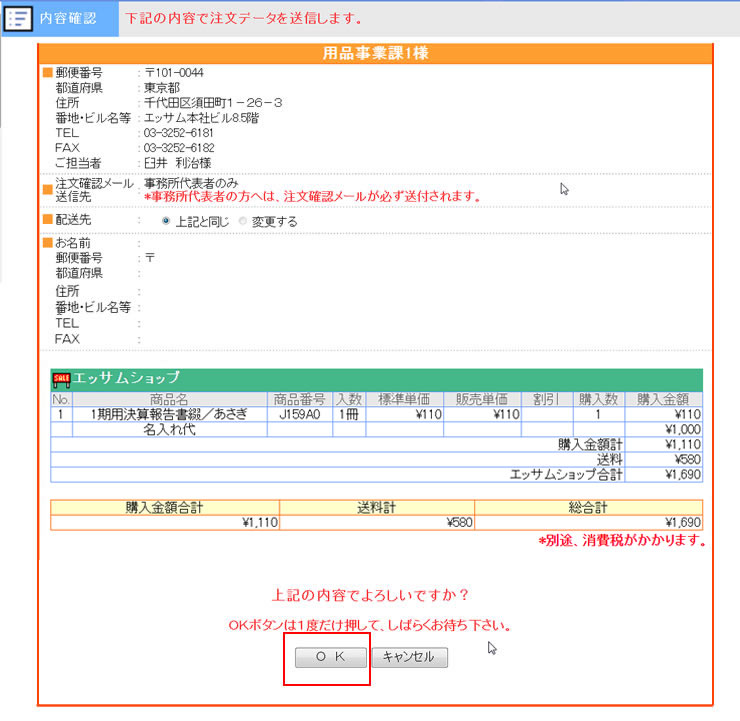Viewport: 740px width, 721px height.
Task: Click the 購入数 column header
Action: 598,399
